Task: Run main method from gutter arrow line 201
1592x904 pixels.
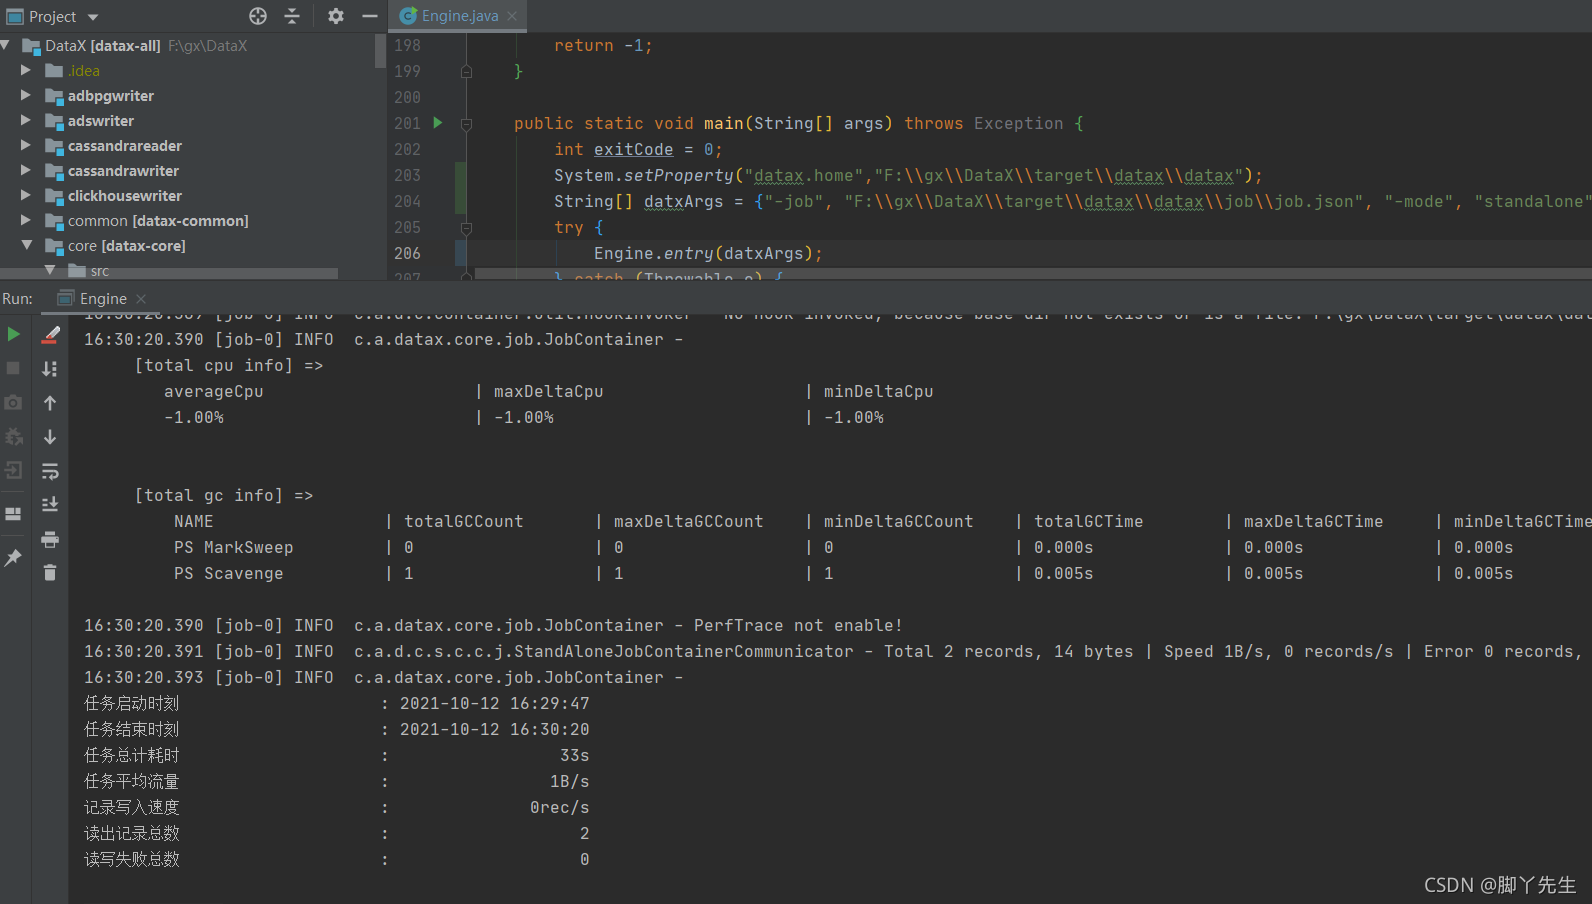Action: (x=438, y=123)
